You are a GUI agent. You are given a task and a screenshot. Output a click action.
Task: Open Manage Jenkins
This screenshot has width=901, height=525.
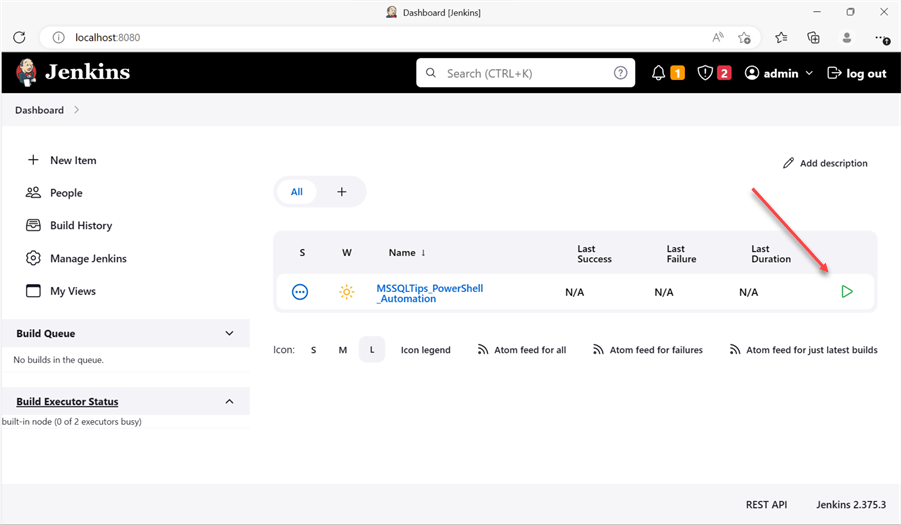[76, 258]
